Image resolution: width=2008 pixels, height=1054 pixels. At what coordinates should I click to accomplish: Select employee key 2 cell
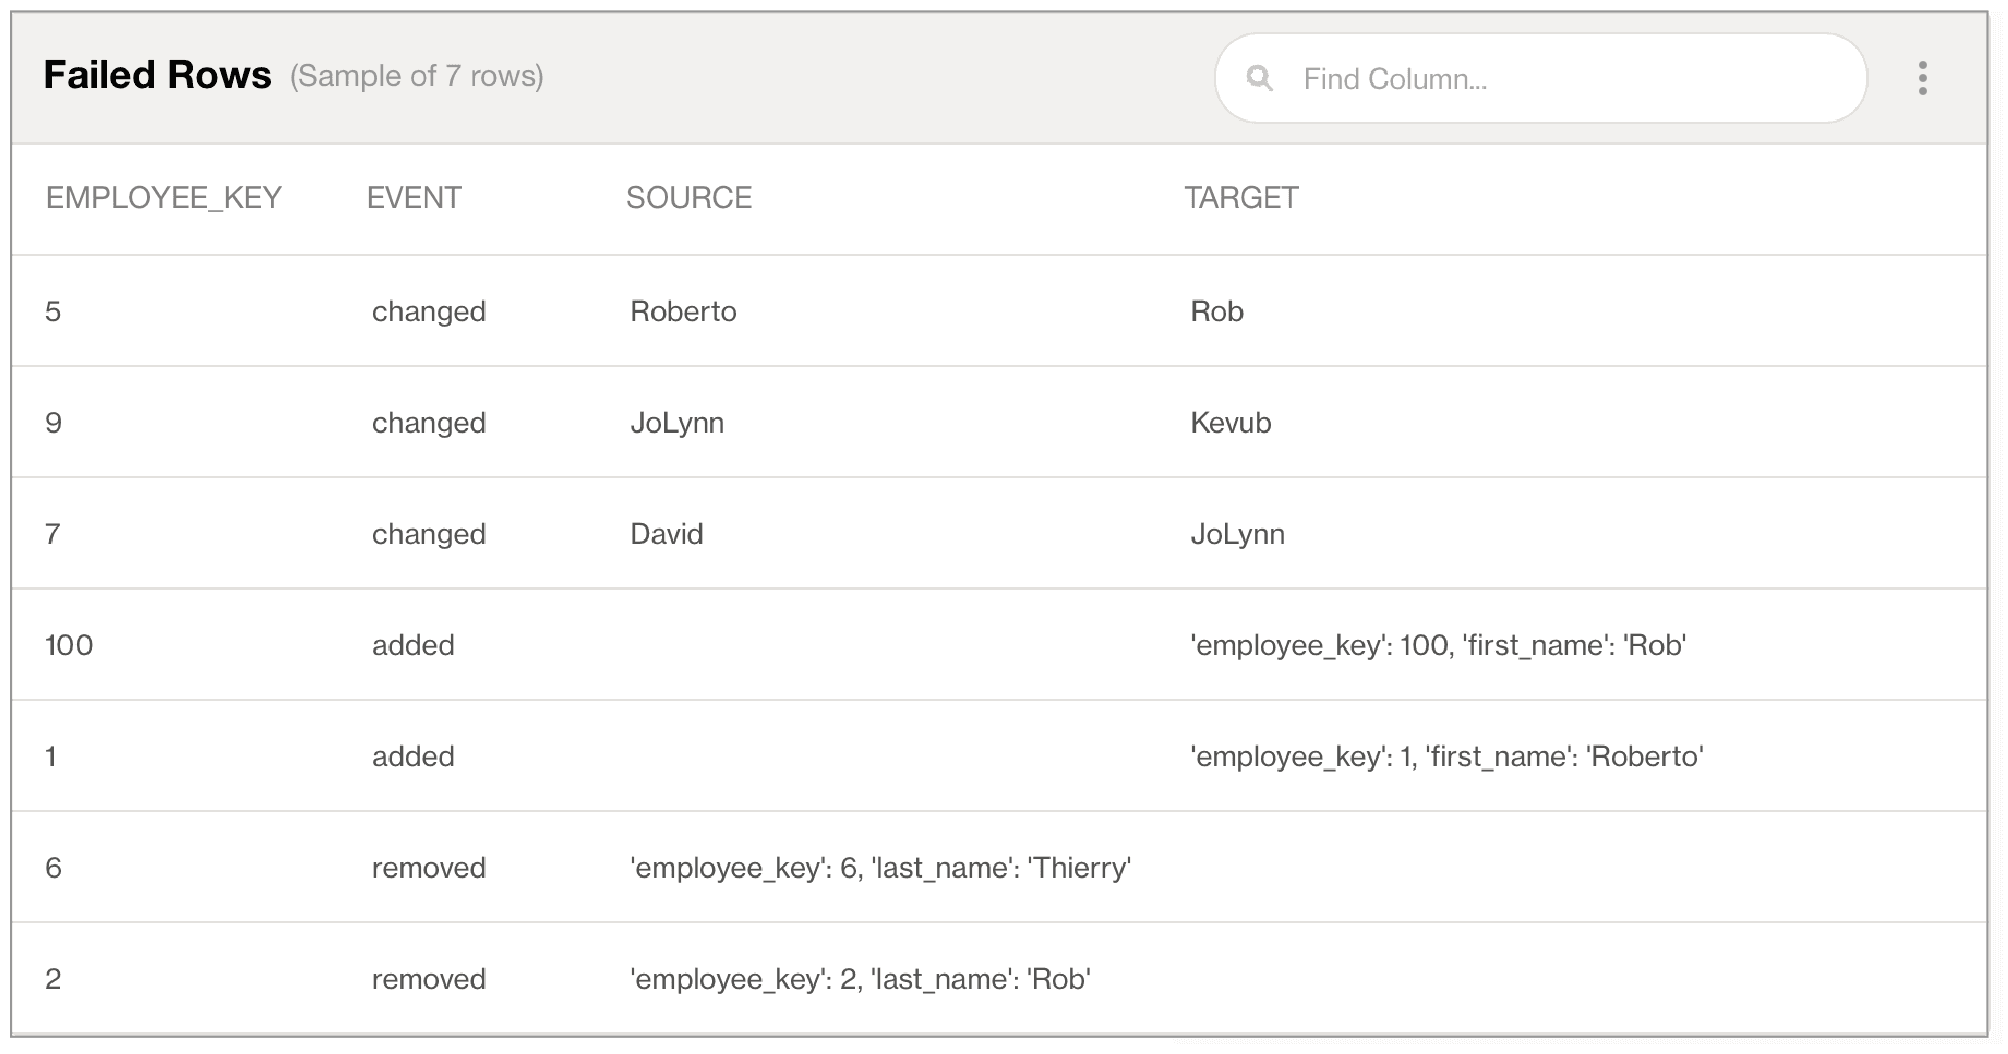tap(54, 979)
